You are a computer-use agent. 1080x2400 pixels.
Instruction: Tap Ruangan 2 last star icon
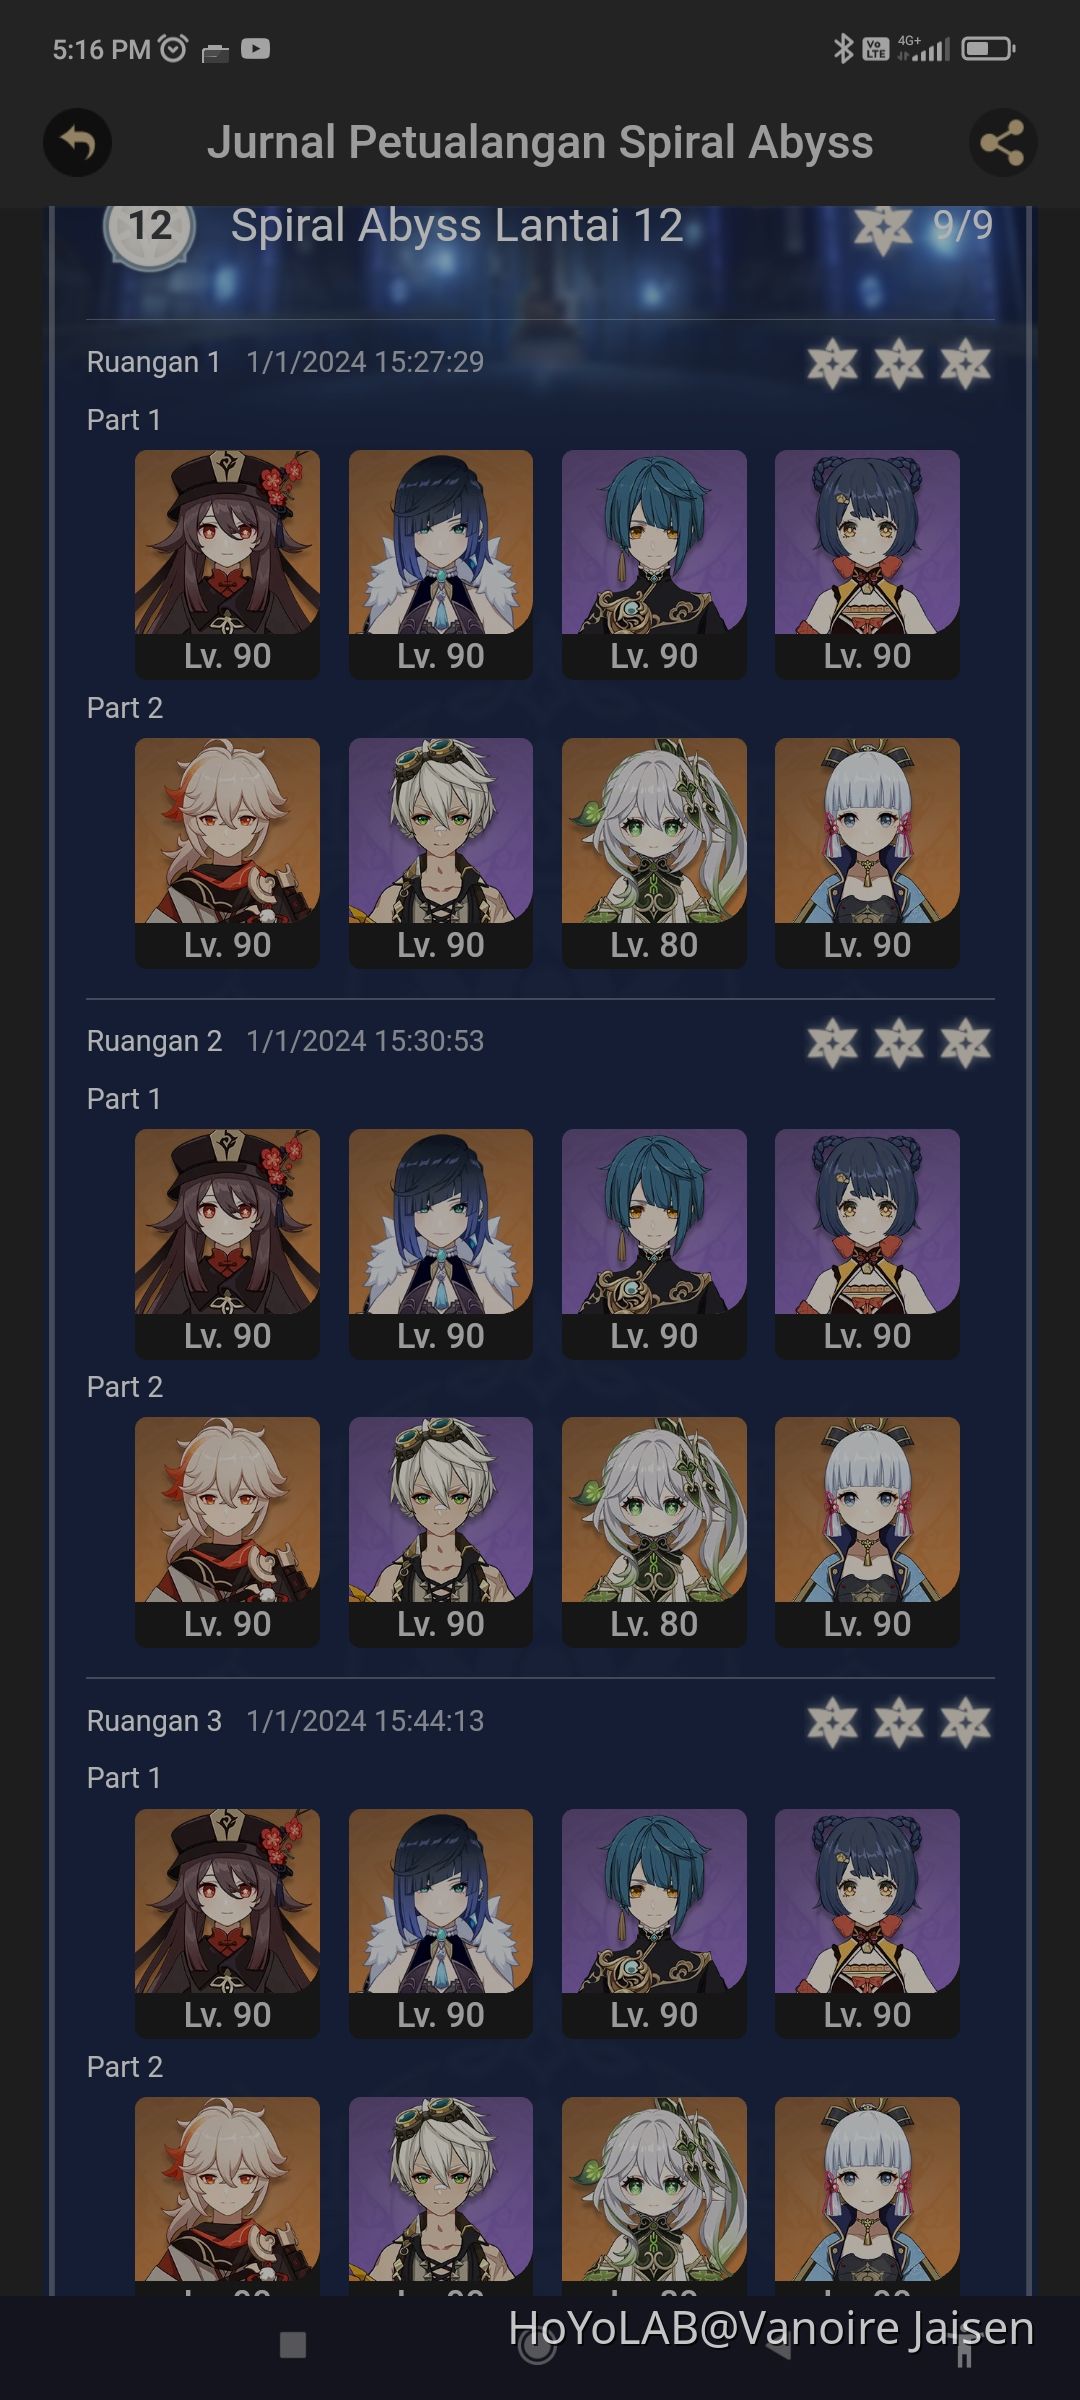[x=965, y=1043]
